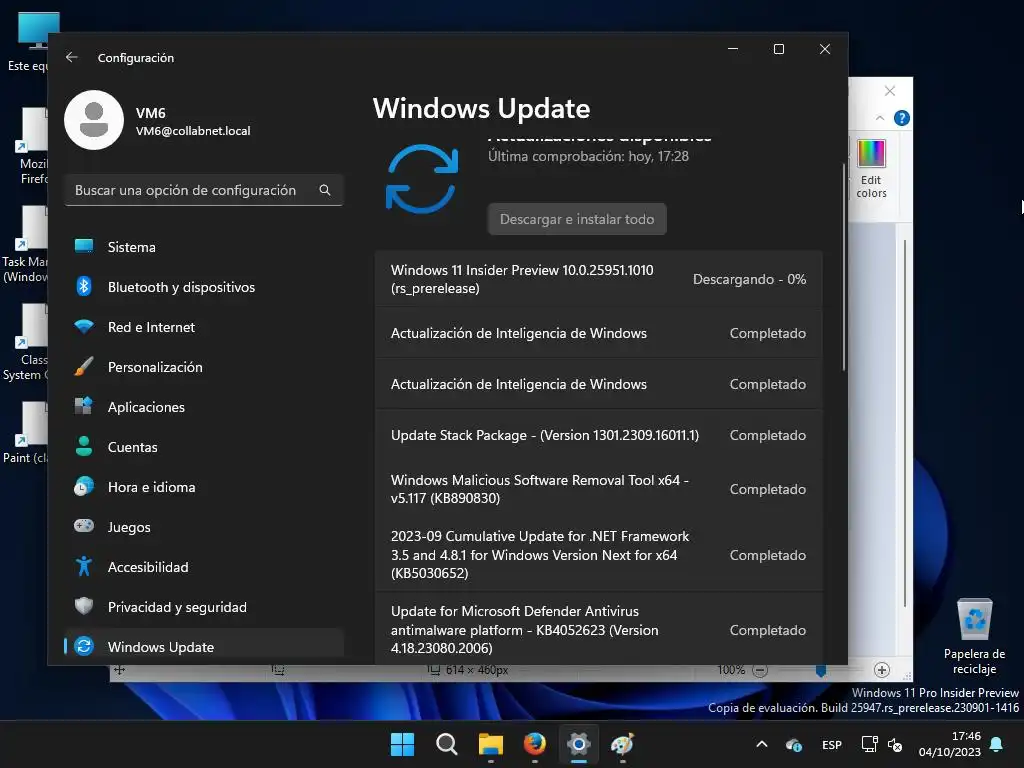Open File Explorer from the taskbar
1024x768 pixels.
coord(490,744)
